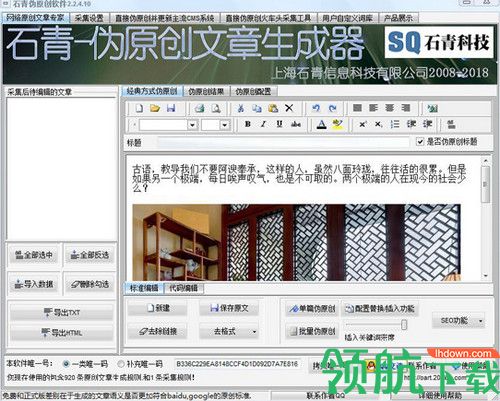The height and width of the screenshot is (401, 500).
Task: Cut selection with the scissors icon
Action: (x=241, y=108)
